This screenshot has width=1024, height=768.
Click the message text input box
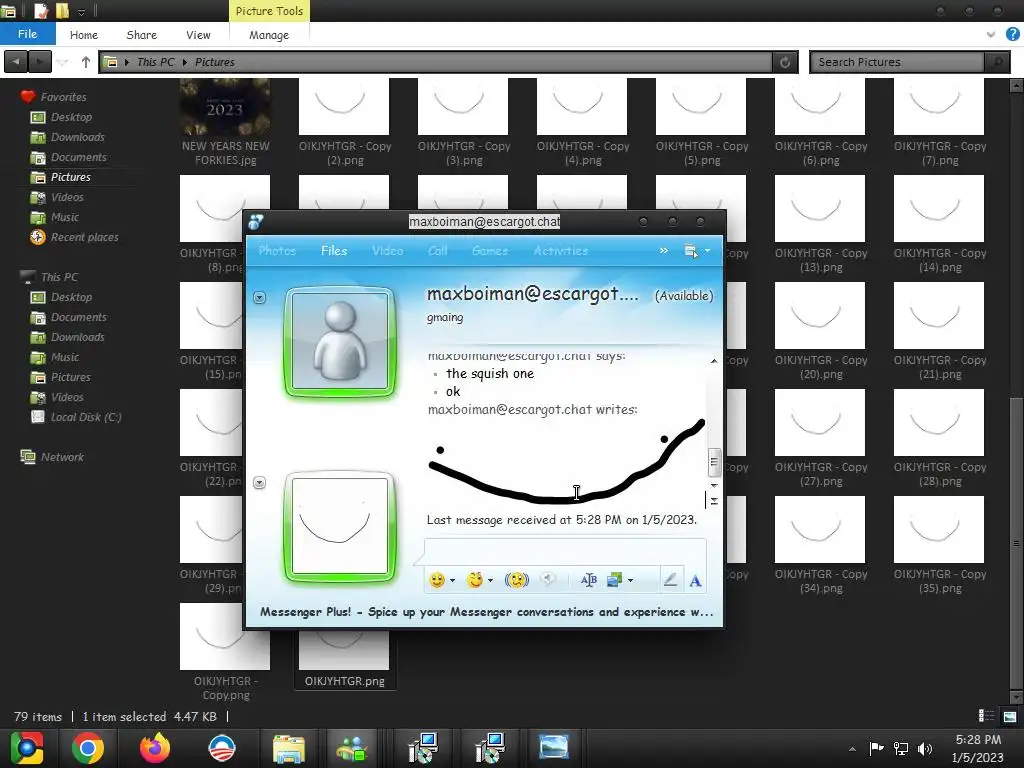click(x=565, y=552)
